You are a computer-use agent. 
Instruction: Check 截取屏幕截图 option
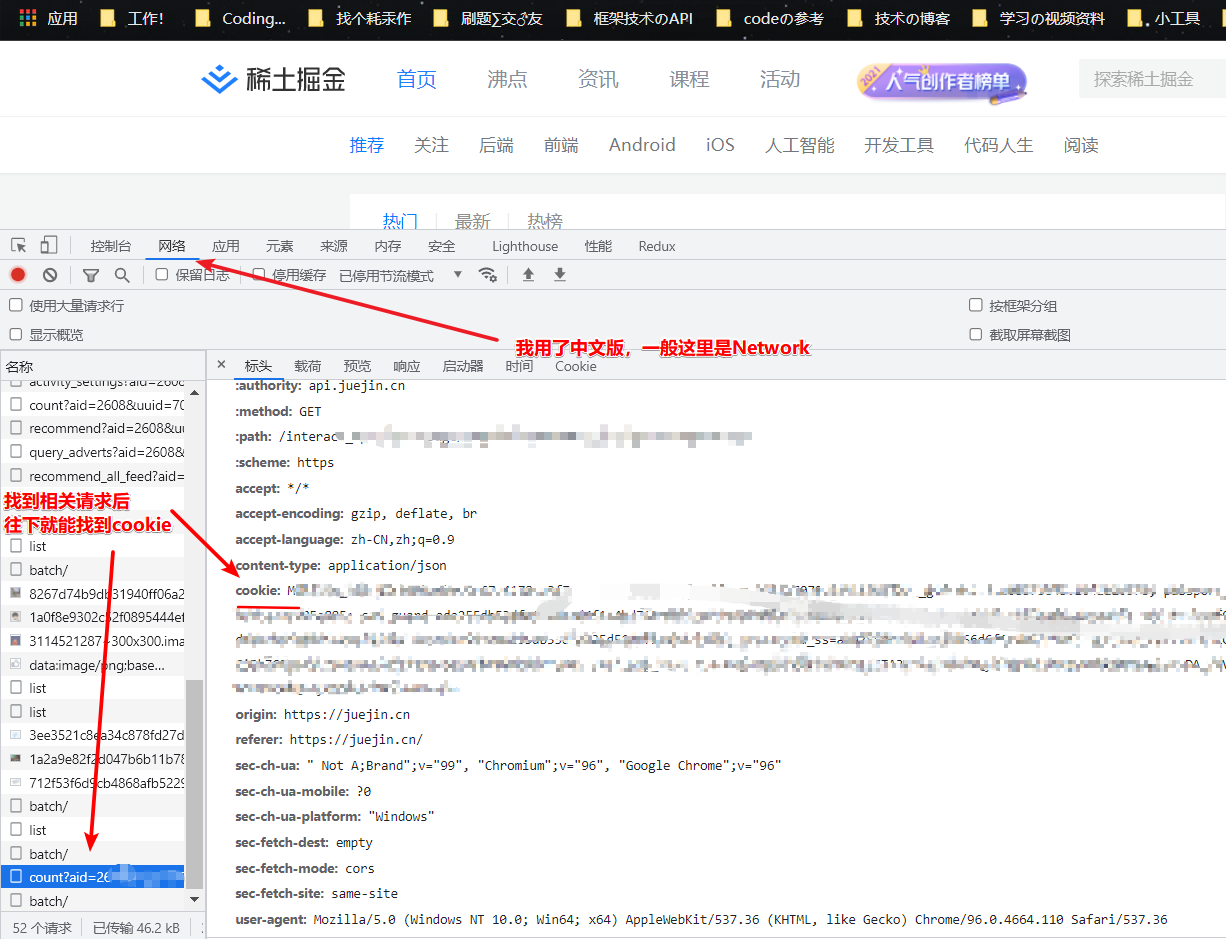pyautogui.click(x=976, y=334)
